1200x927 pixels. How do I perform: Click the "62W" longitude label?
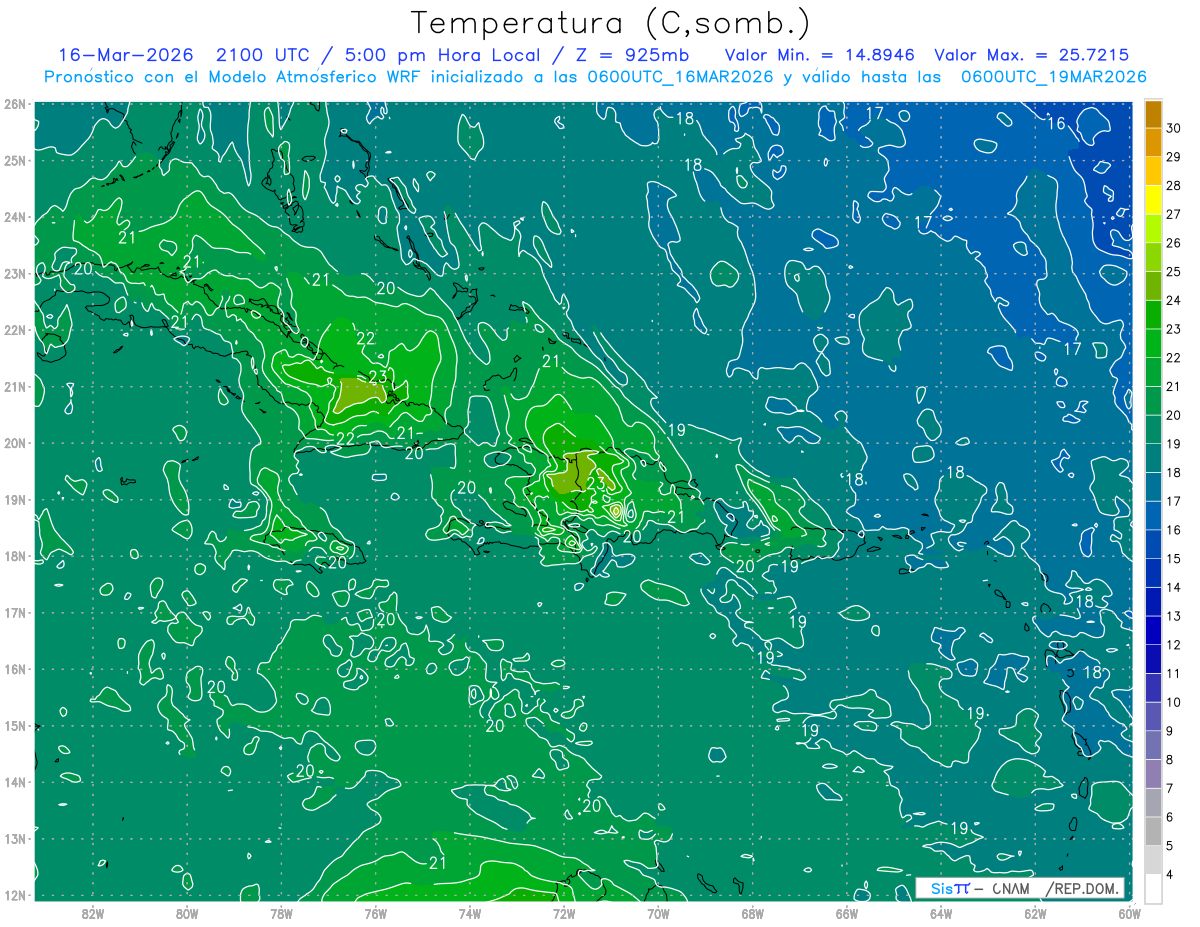coord(1035,913)
